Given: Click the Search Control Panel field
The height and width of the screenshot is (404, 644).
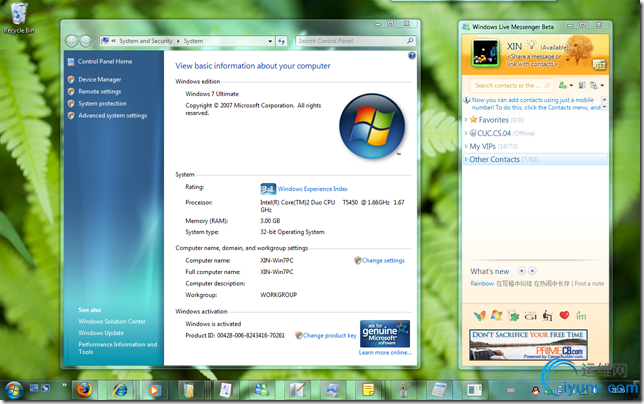Looking at the screenshot, I should 356,41.
